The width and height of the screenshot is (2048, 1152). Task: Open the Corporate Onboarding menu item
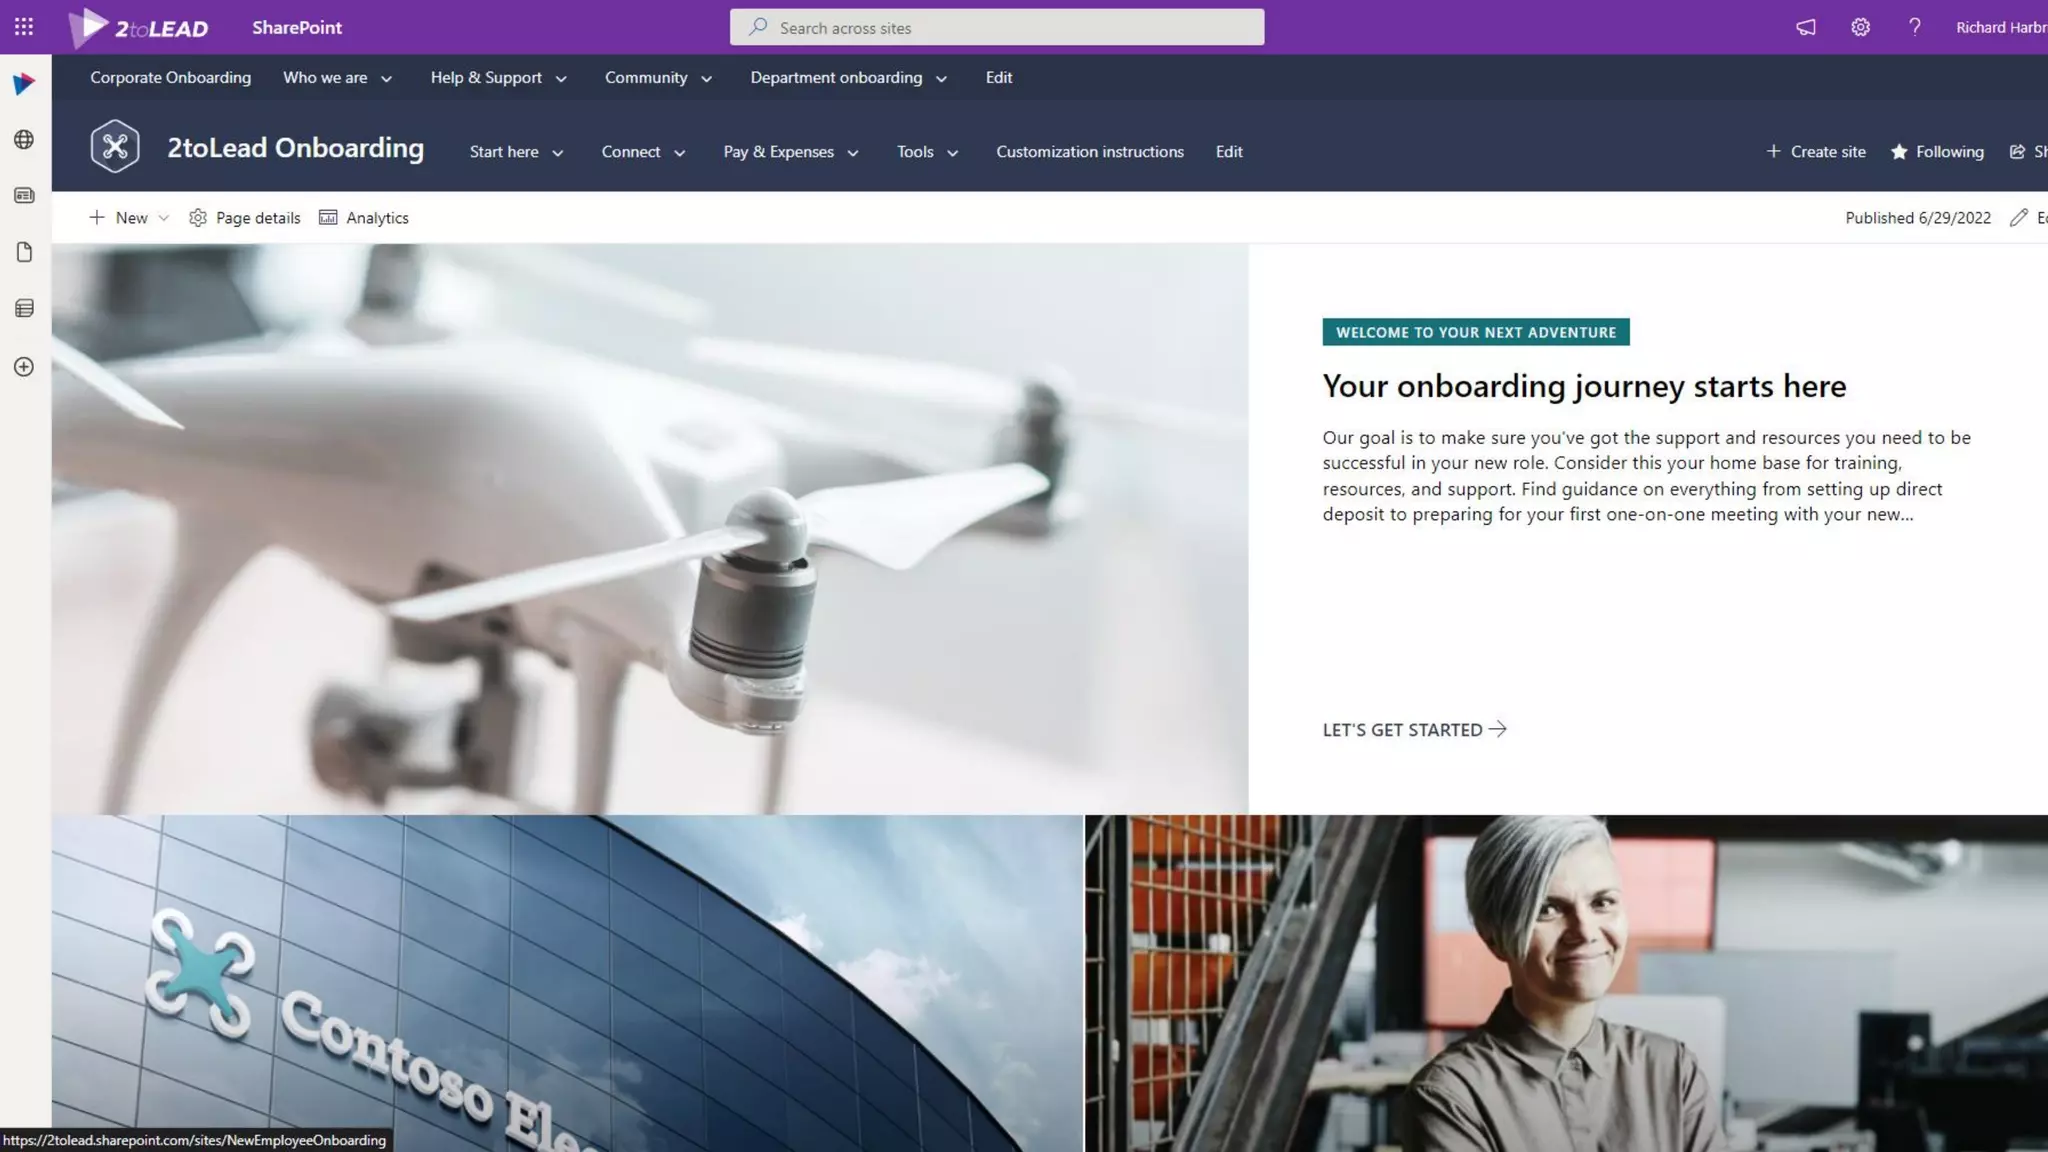coord(170,78)
